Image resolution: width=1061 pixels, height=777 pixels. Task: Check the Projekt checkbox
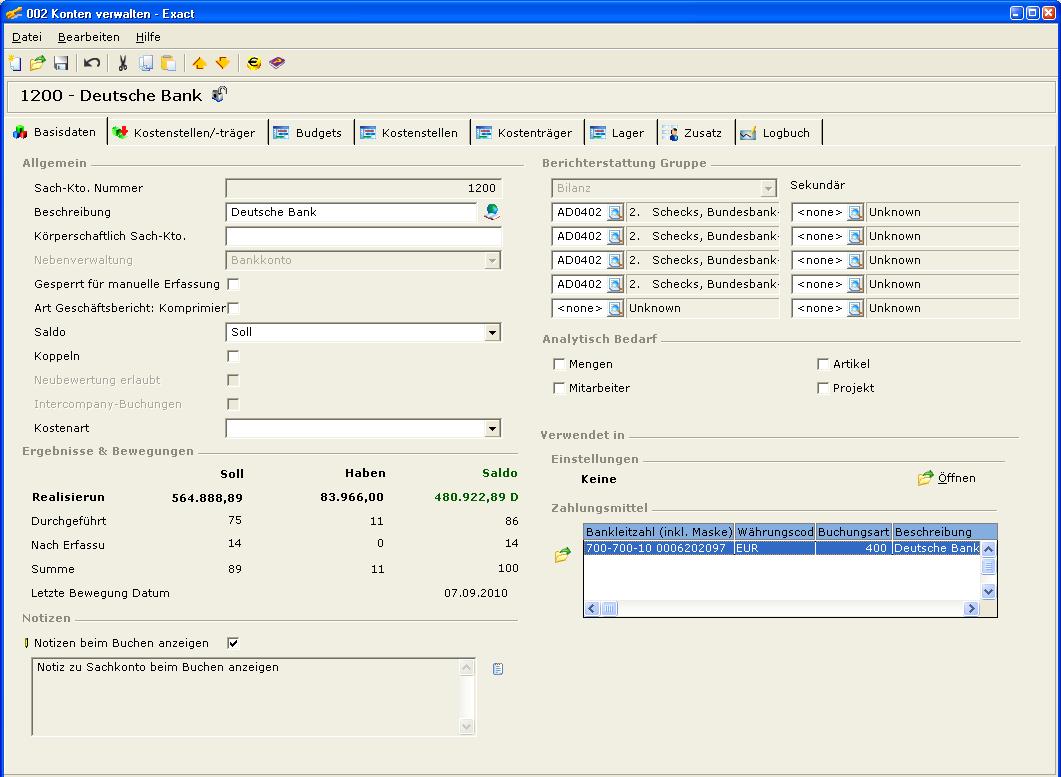(x=823, y=388)
